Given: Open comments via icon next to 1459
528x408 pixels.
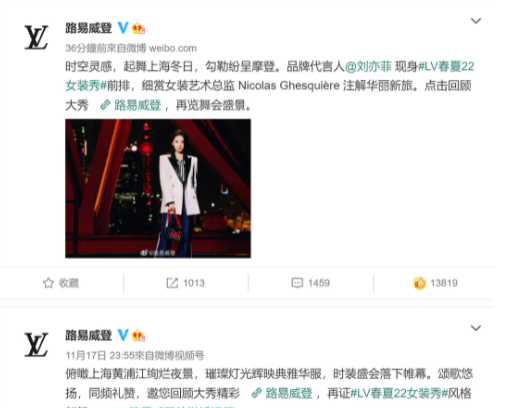Looking at the screenshot, I should (297, 283).
